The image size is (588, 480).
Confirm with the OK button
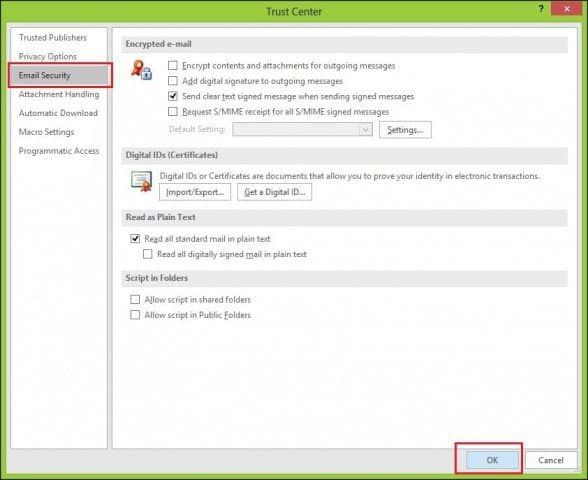pyautogui.click(x=492, y=460)
